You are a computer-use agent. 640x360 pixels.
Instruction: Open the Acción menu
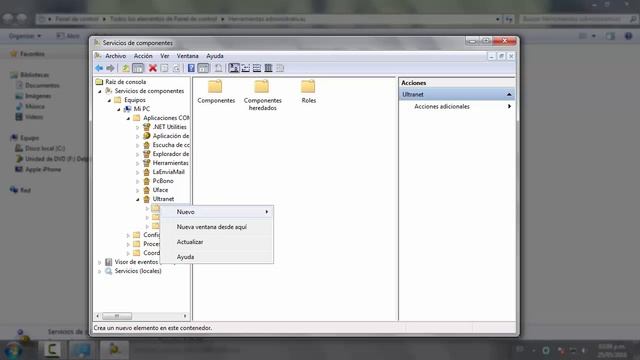[143, 56]
